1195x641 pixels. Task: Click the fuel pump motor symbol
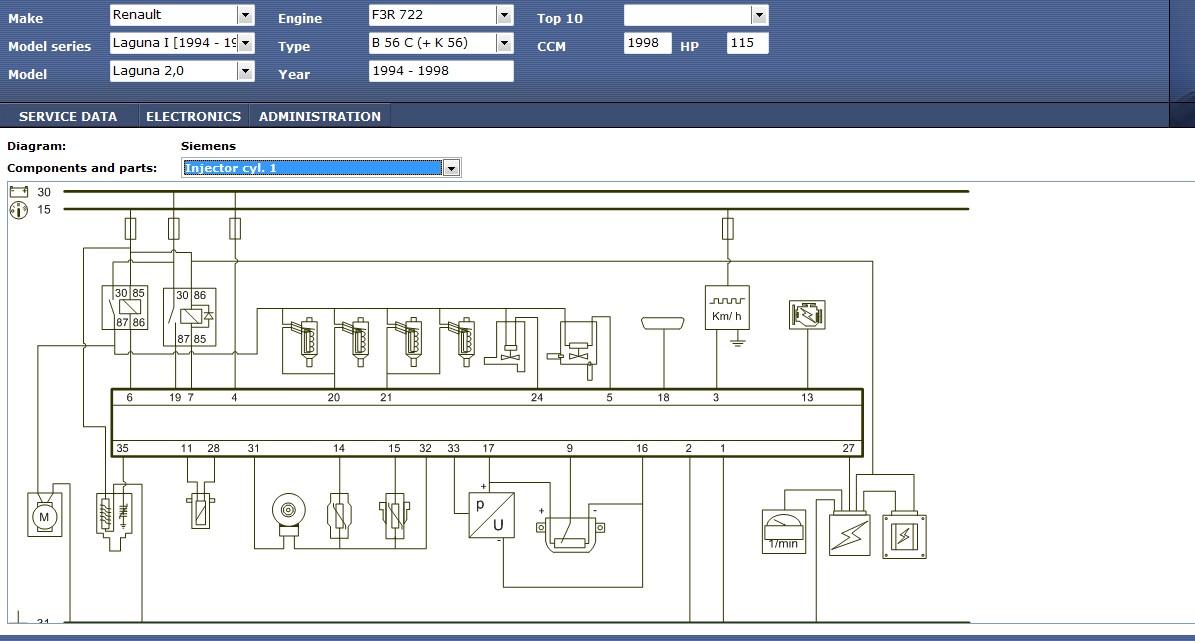[x=44, y=516]
